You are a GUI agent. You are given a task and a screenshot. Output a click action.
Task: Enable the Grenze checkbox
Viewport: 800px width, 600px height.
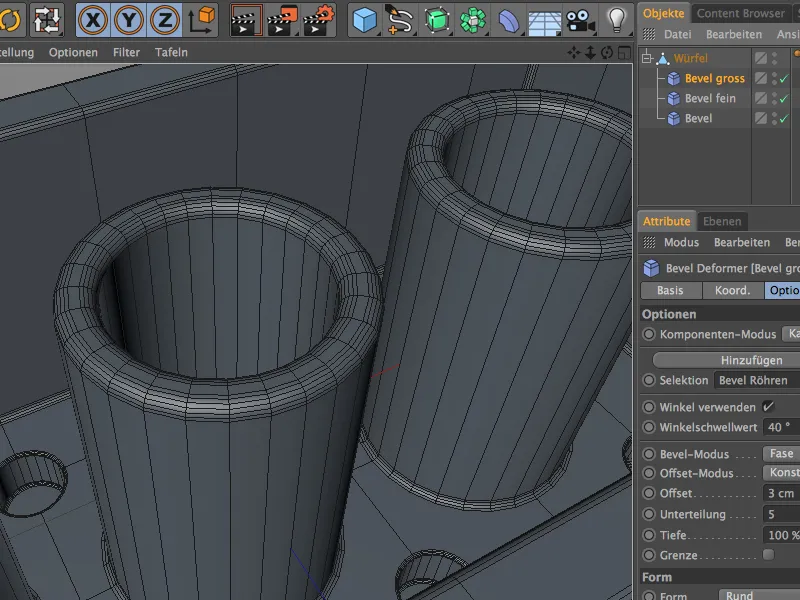coord(768,555)
